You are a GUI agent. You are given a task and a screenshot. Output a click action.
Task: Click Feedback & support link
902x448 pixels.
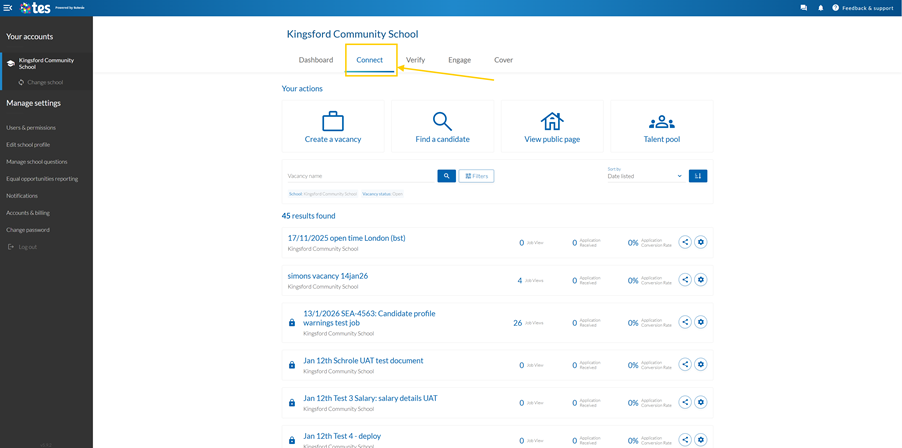pos(867,8)
